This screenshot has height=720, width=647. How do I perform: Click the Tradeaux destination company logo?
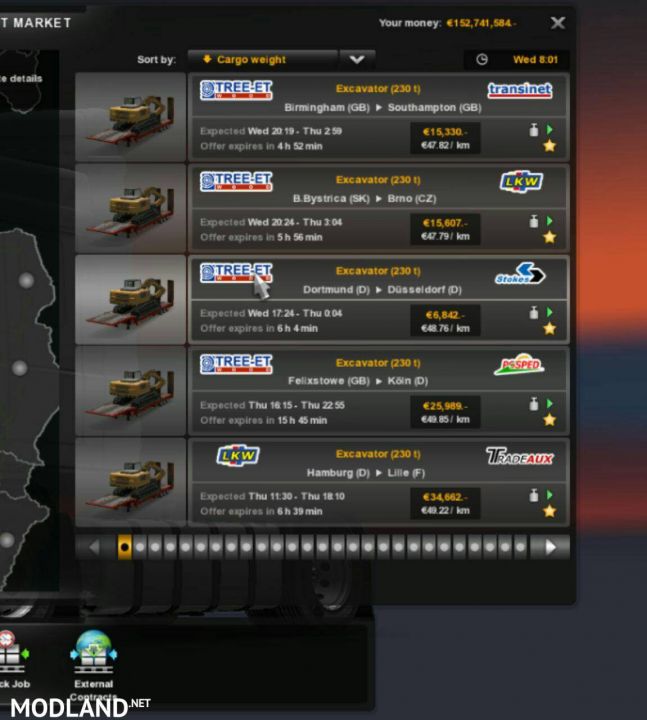519,456
